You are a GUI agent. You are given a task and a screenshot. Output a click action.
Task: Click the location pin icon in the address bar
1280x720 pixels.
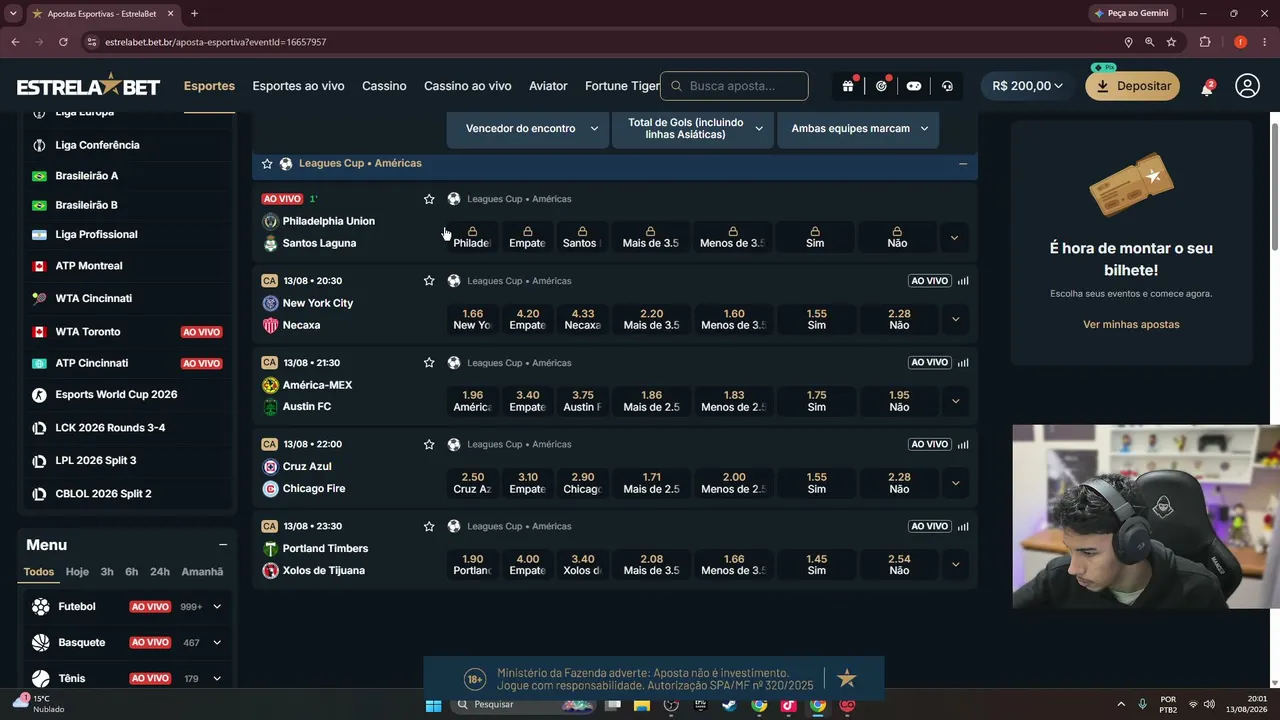[x=1129, y=42]
